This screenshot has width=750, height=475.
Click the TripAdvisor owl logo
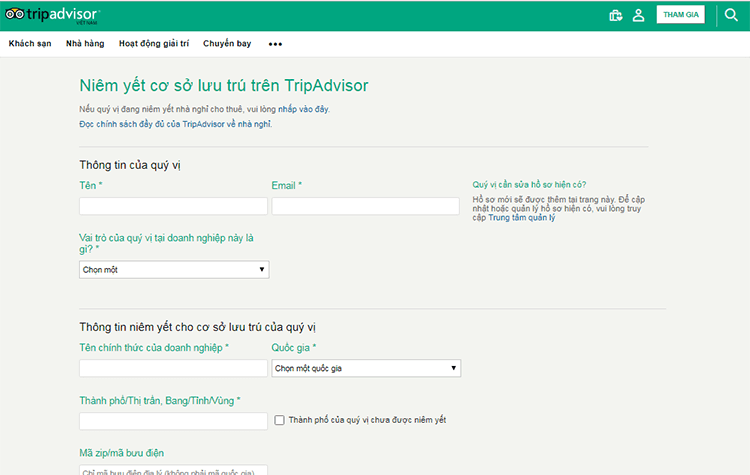52,15
